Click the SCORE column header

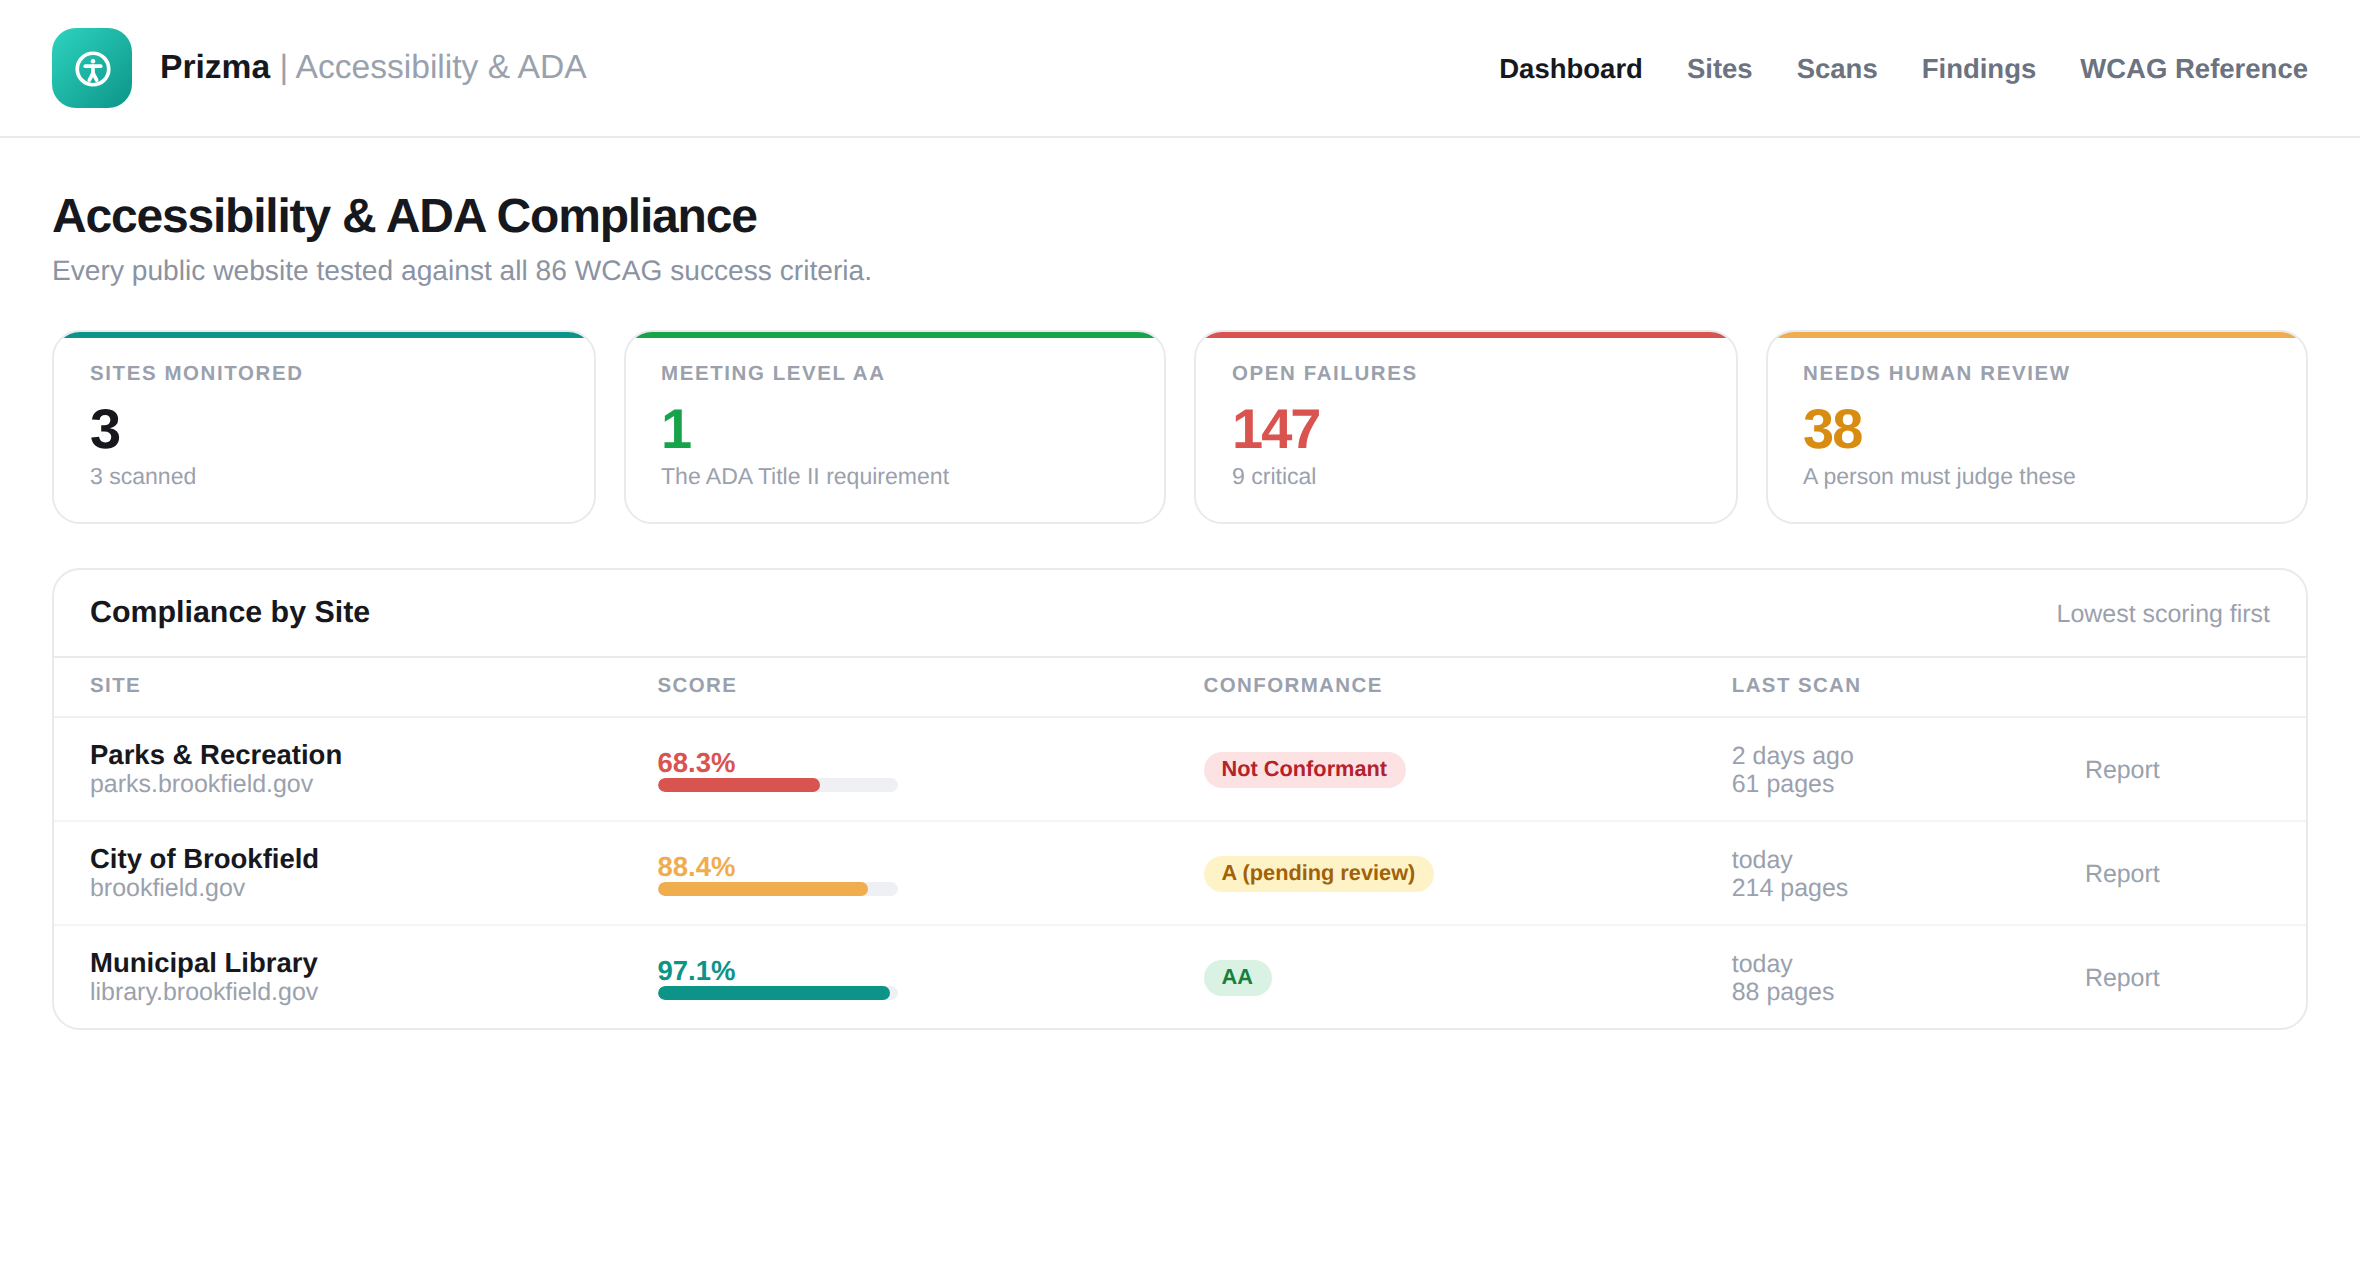pyautogui.click(x=697, y=685)
